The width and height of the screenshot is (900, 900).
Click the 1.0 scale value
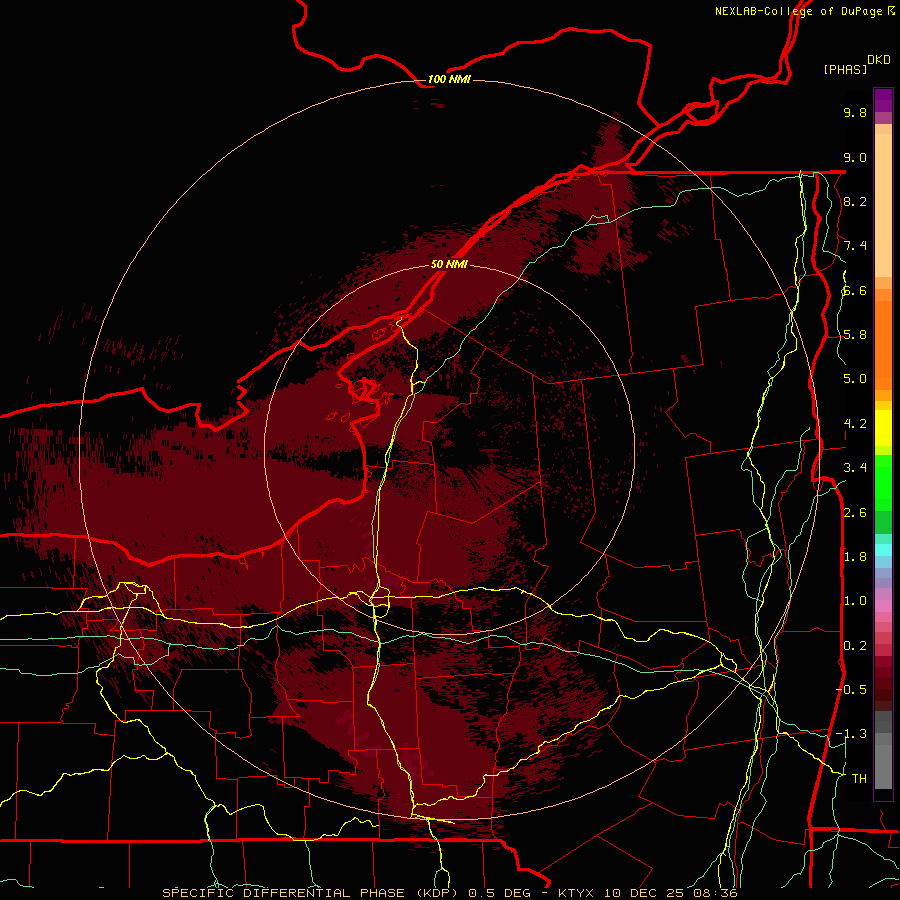click(855, 601)
